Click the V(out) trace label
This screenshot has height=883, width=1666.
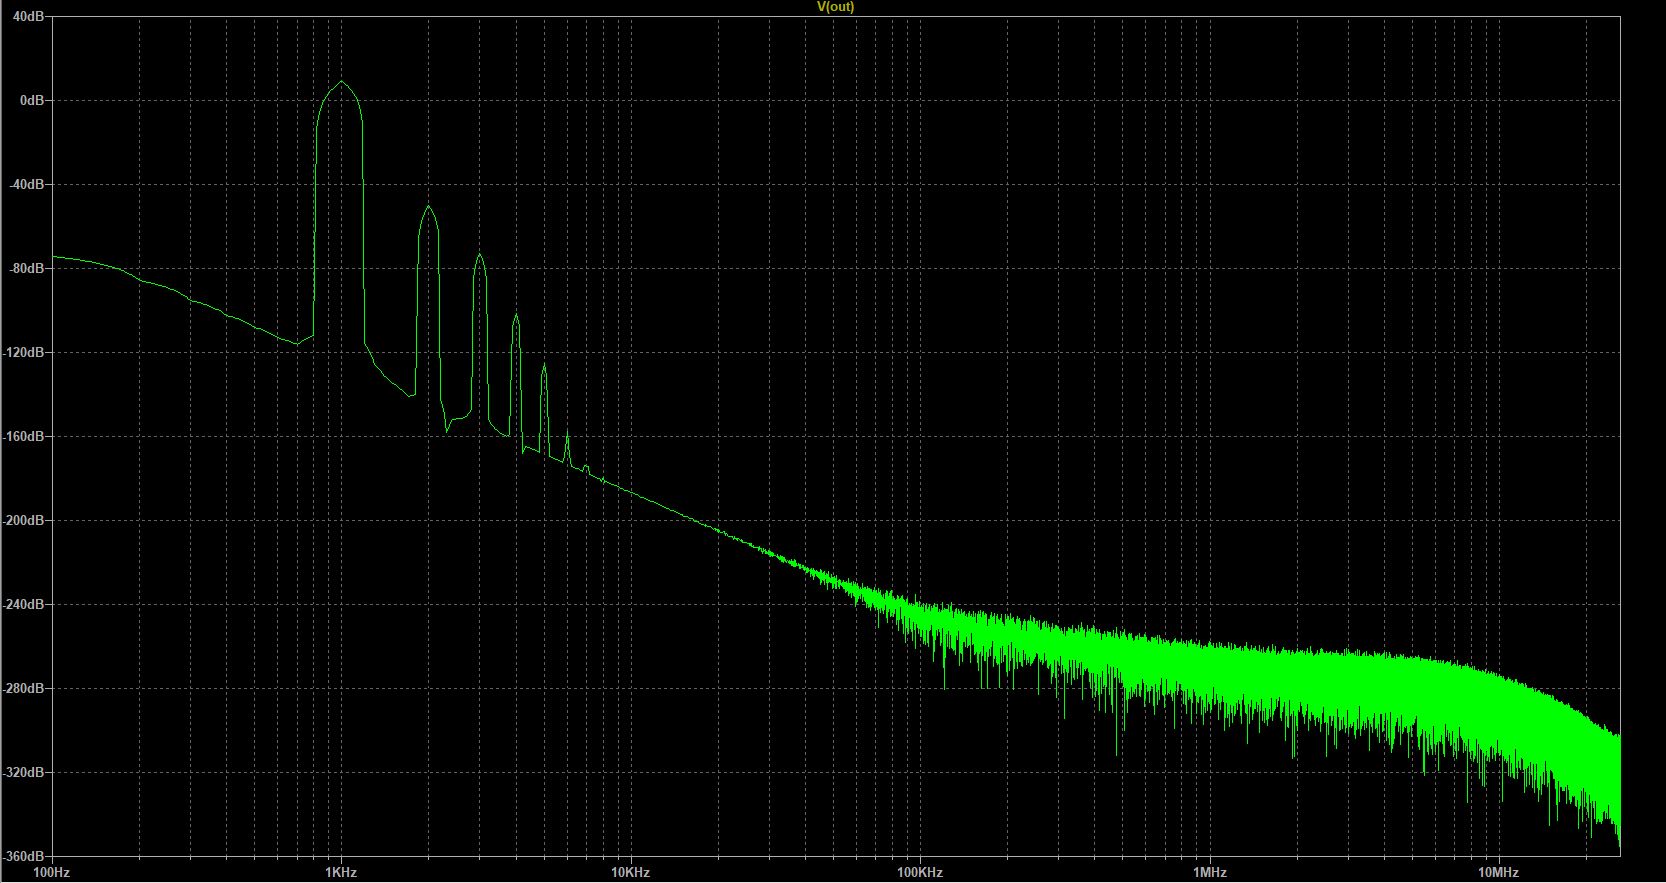836,7
